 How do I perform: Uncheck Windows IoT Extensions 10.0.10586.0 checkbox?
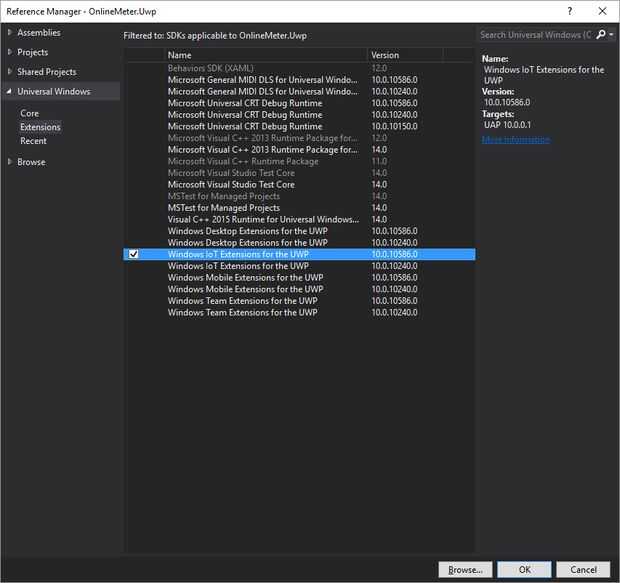point(134,254)
